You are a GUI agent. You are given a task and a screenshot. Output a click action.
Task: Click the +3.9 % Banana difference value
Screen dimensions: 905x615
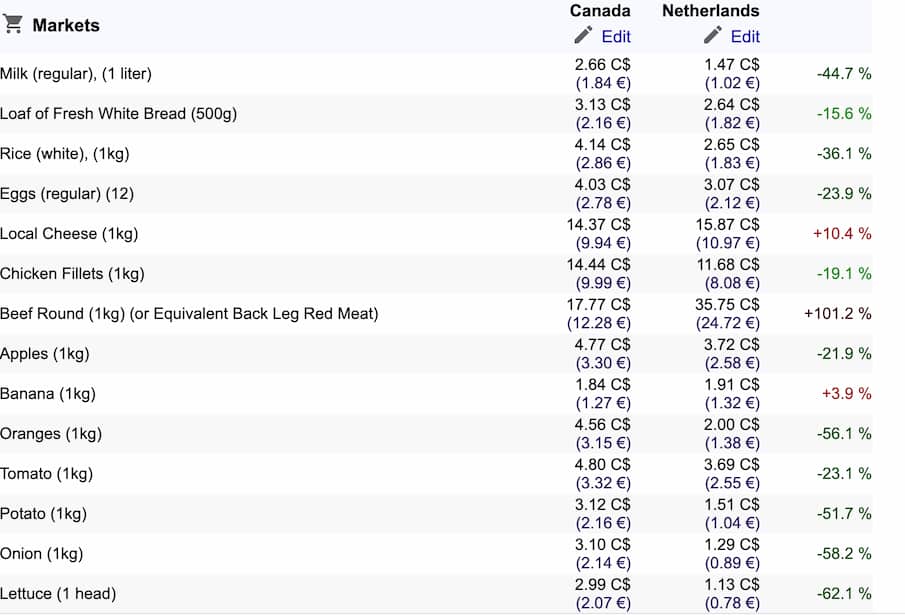coord(845,394)
